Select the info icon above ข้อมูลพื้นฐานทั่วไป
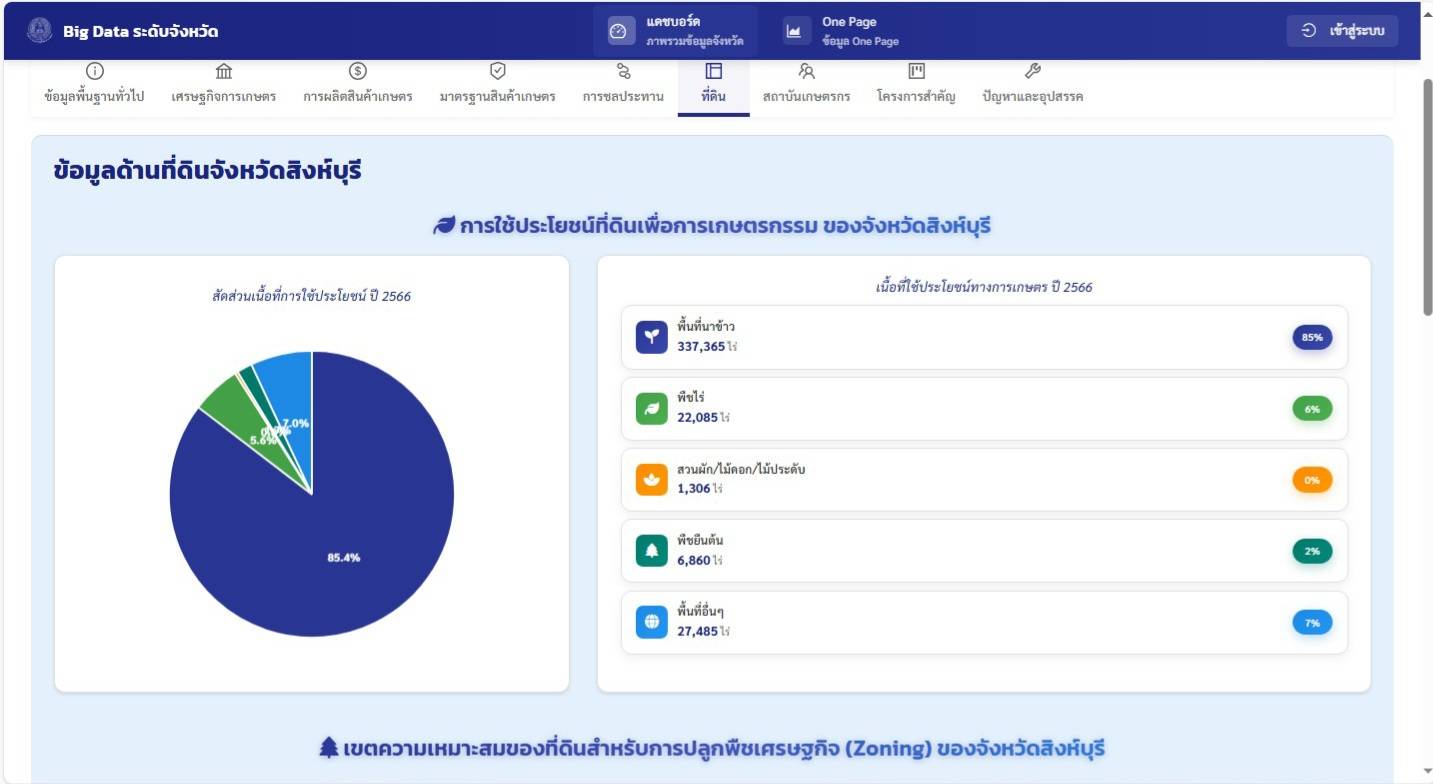The height and width of the screenshot is (784, 1433). click(94, 72)
